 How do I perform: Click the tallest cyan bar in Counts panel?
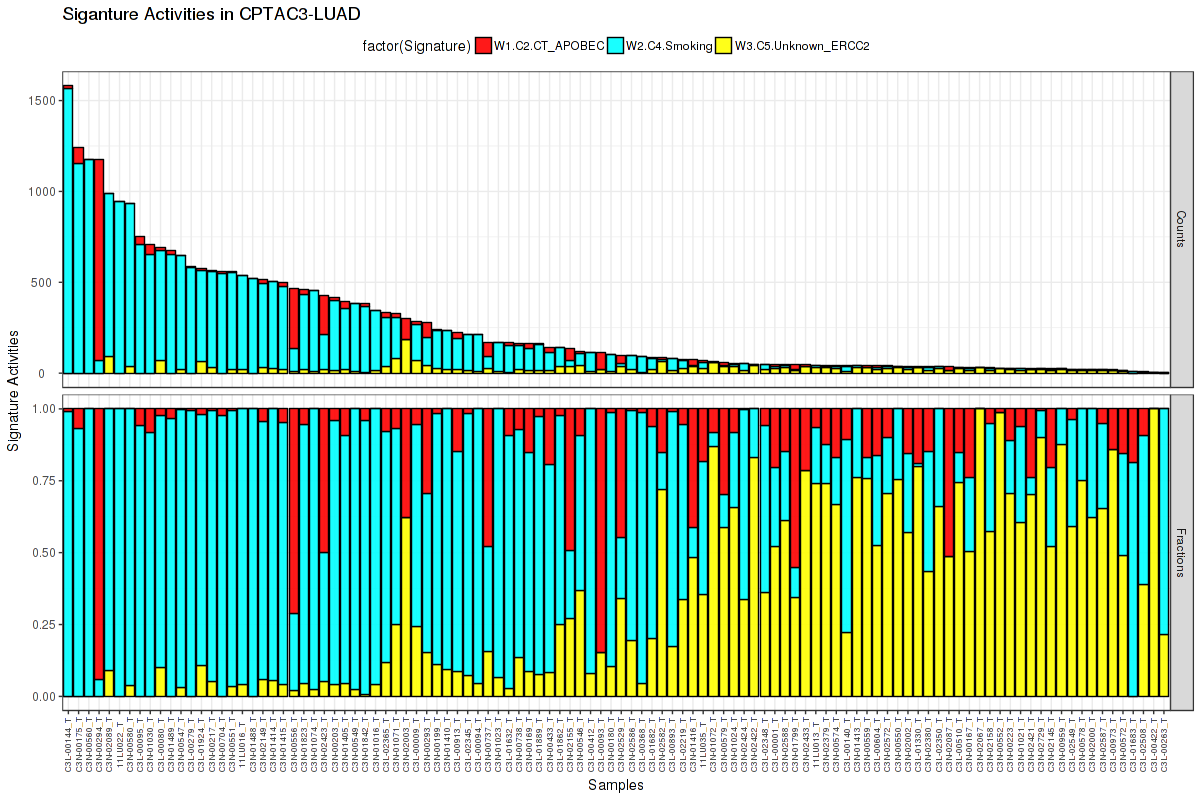tap(68, 230)
